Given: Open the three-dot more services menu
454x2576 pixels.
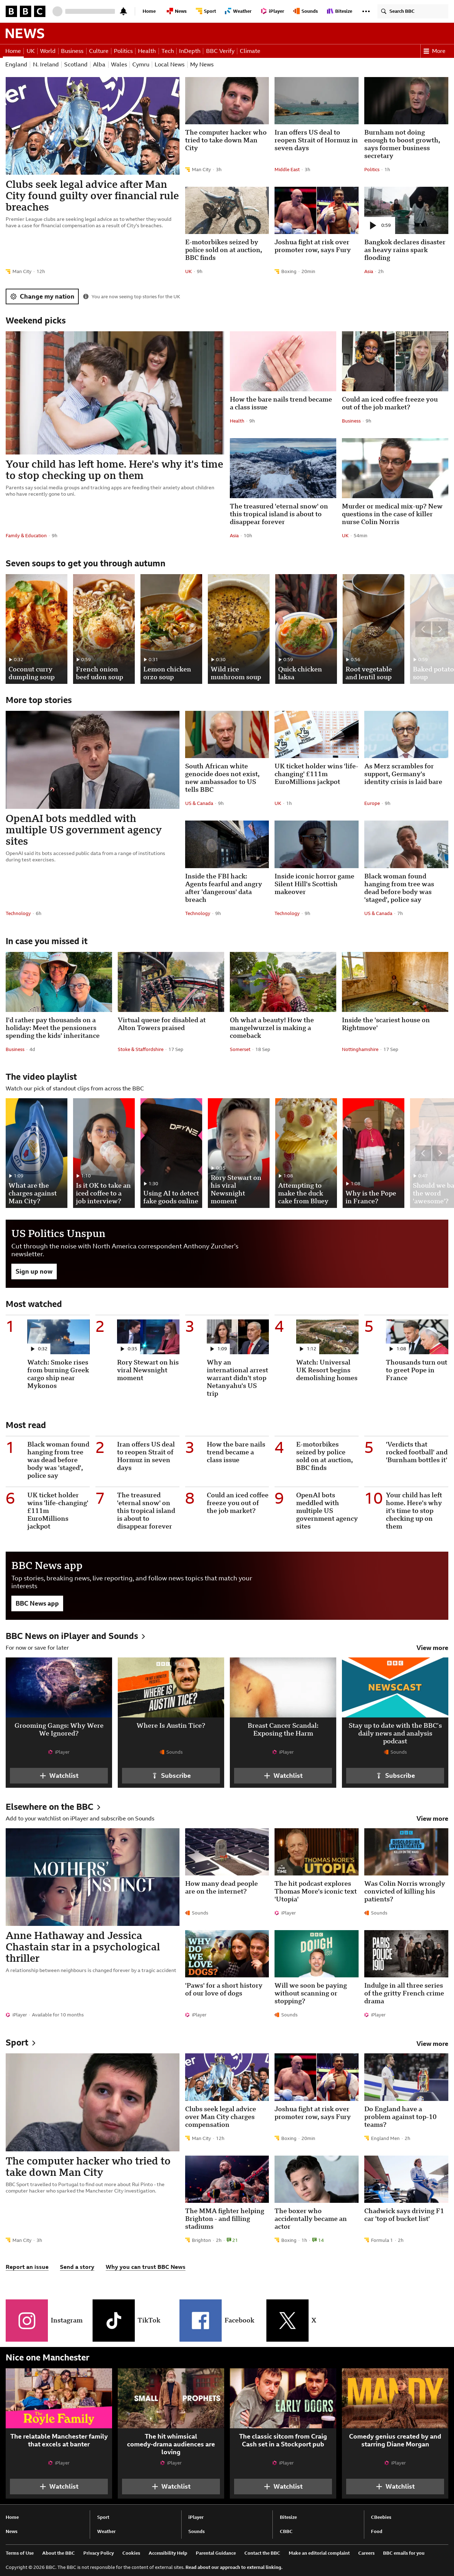Looking at the screenshot, I should [x=366, y=11].
